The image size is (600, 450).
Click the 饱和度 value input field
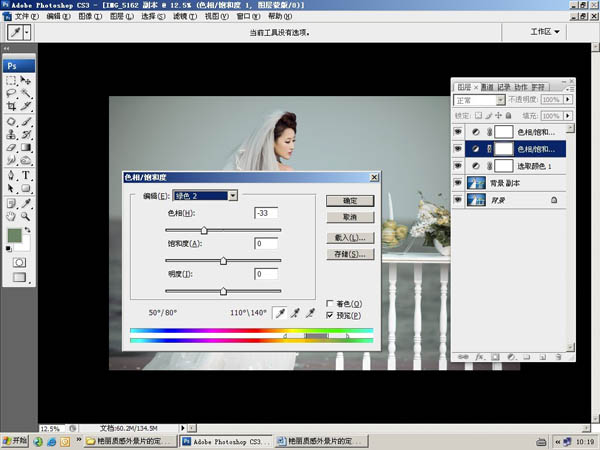[x=266, y=244]
